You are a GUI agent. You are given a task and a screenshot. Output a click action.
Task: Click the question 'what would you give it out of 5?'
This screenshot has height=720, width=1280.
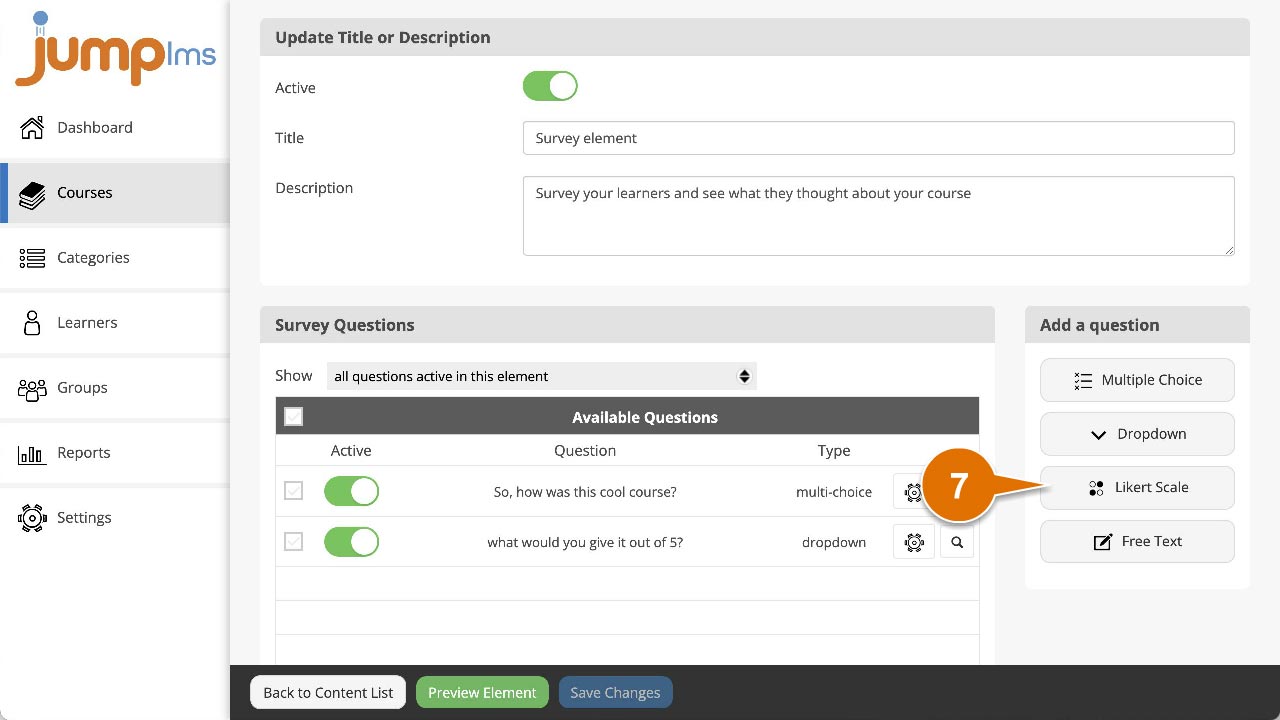point(585,542)
